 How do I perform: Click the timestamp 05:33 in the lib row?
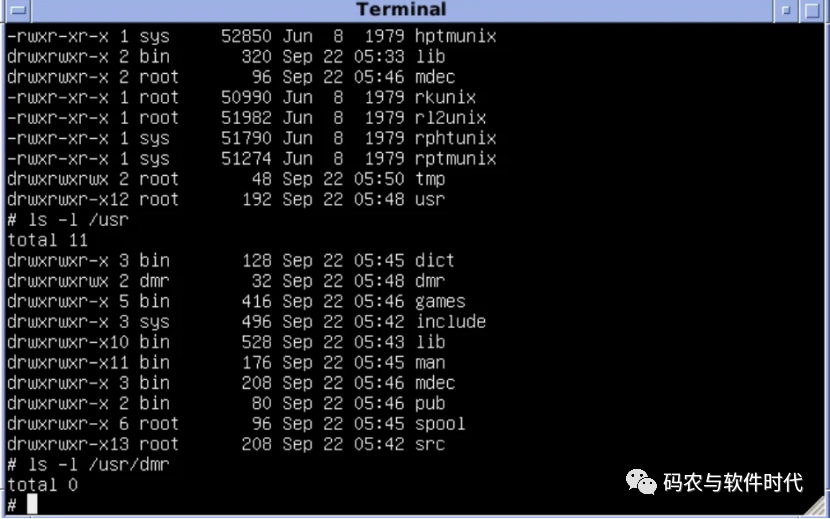tap(379, 56)
